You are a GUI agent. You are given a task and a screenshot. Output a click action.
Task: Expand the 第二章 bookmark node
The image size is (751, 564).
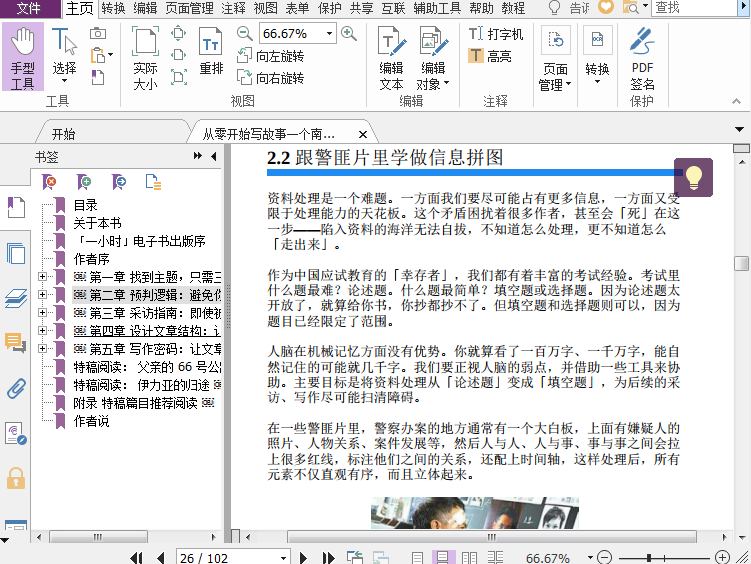coord(42,294)
